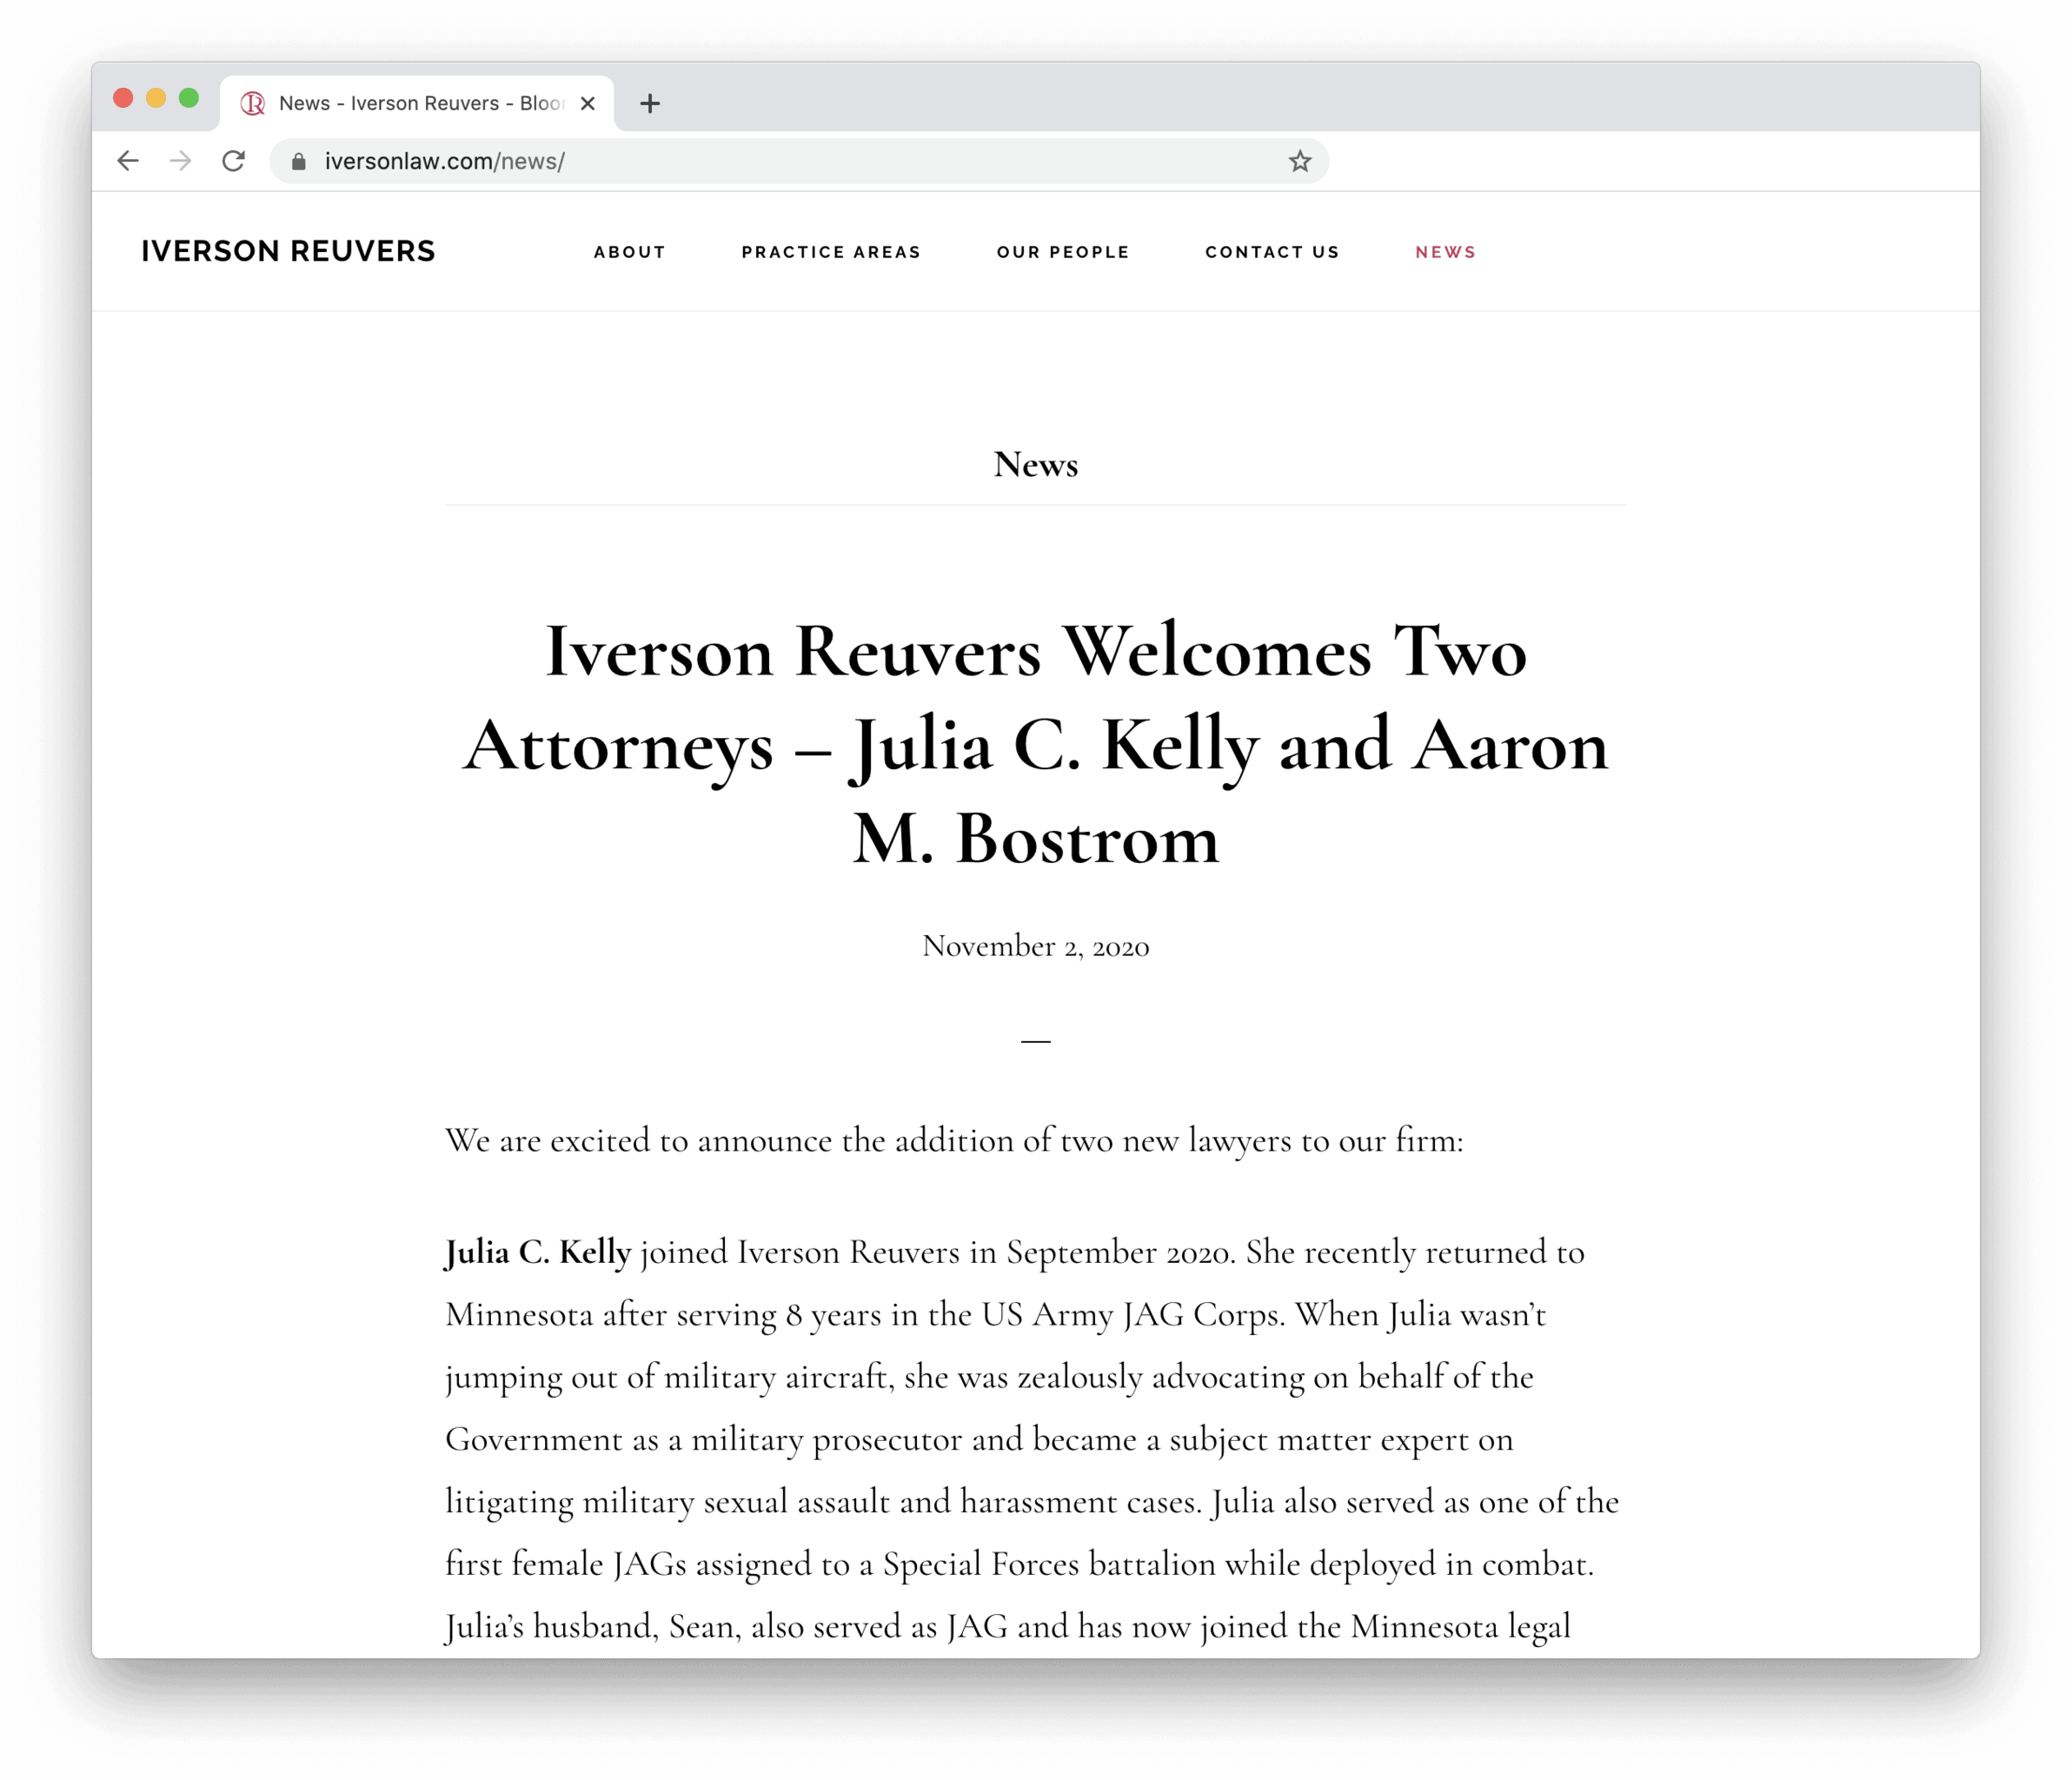
Task: Click the browser forward arrow
Action: tap(180, 161)
